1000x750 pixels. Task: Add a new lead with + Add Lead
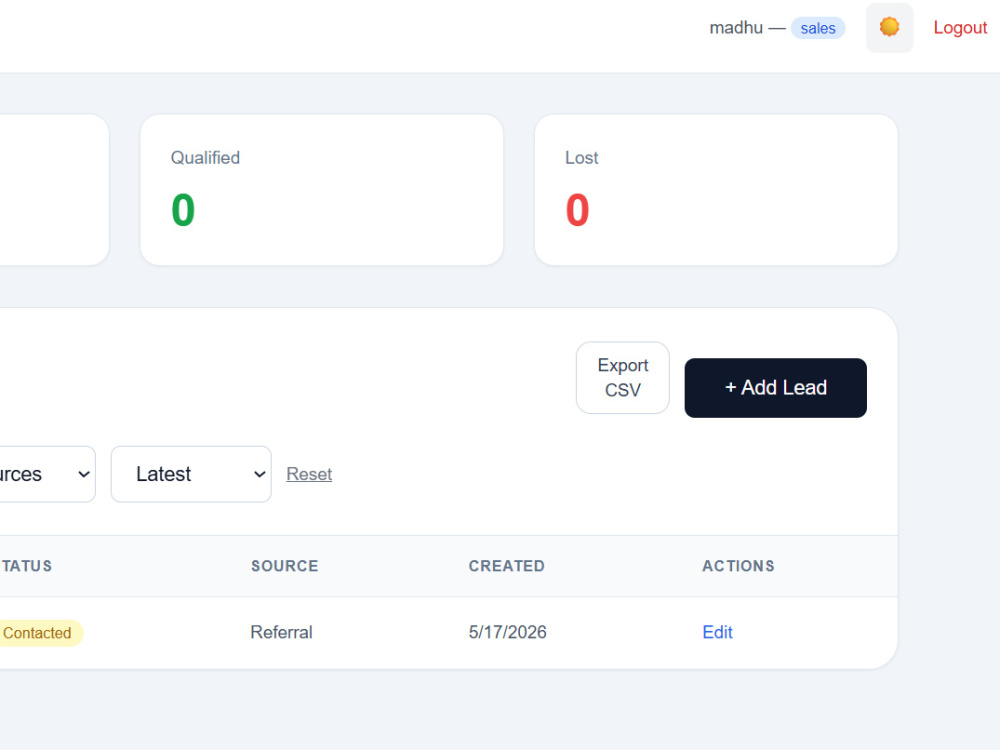pyautogui.click(x=775, y=388)
